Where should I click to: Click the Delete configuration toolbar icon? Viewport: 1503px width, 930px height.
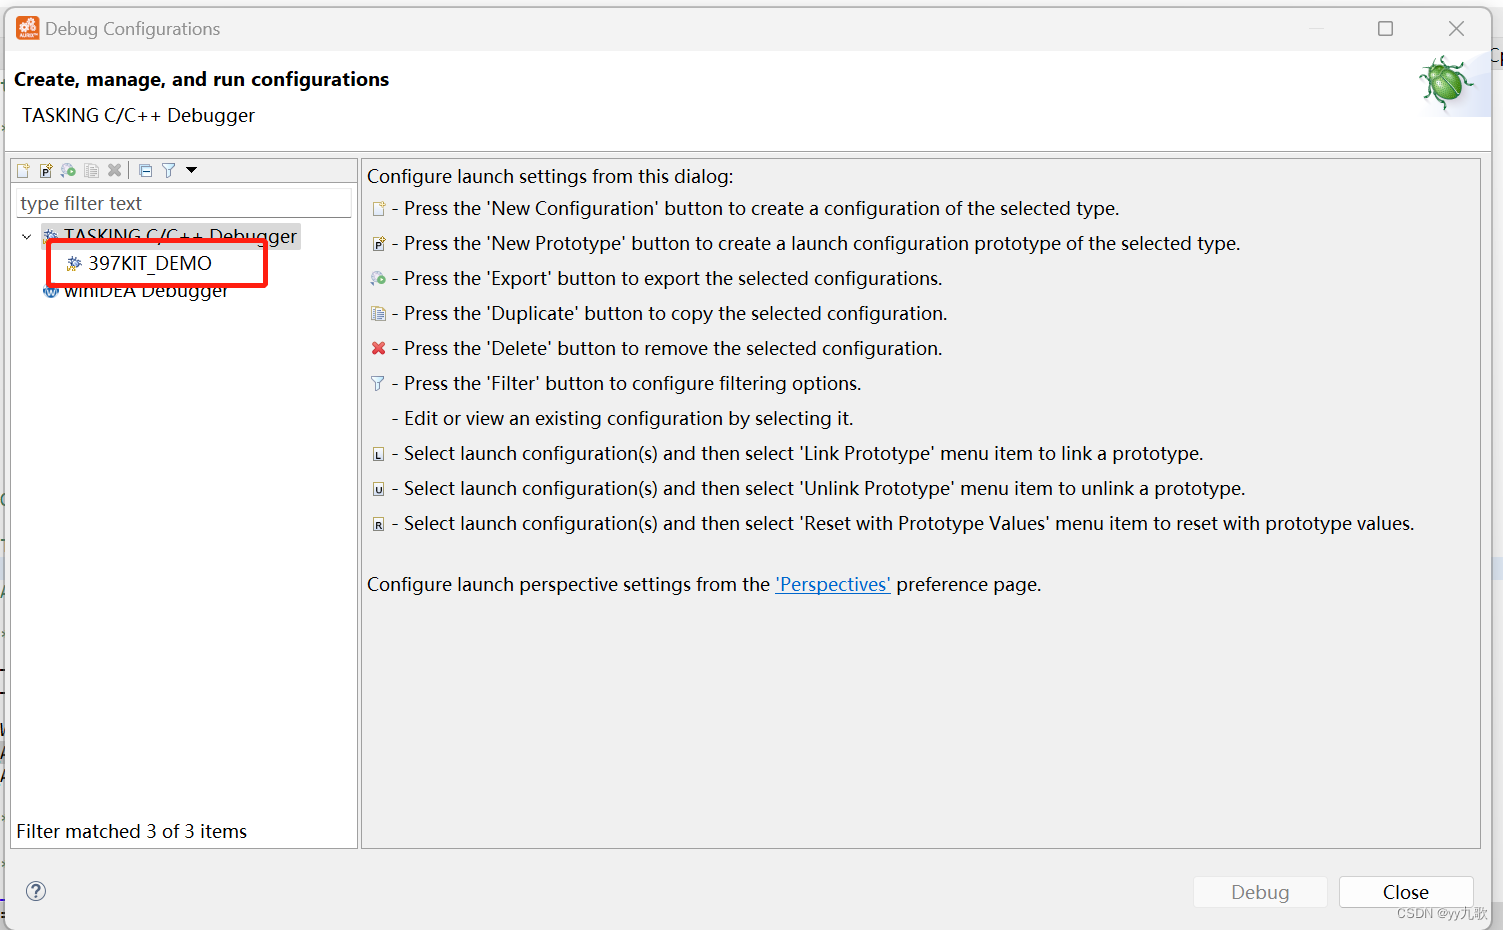click(x=114, y=170)
